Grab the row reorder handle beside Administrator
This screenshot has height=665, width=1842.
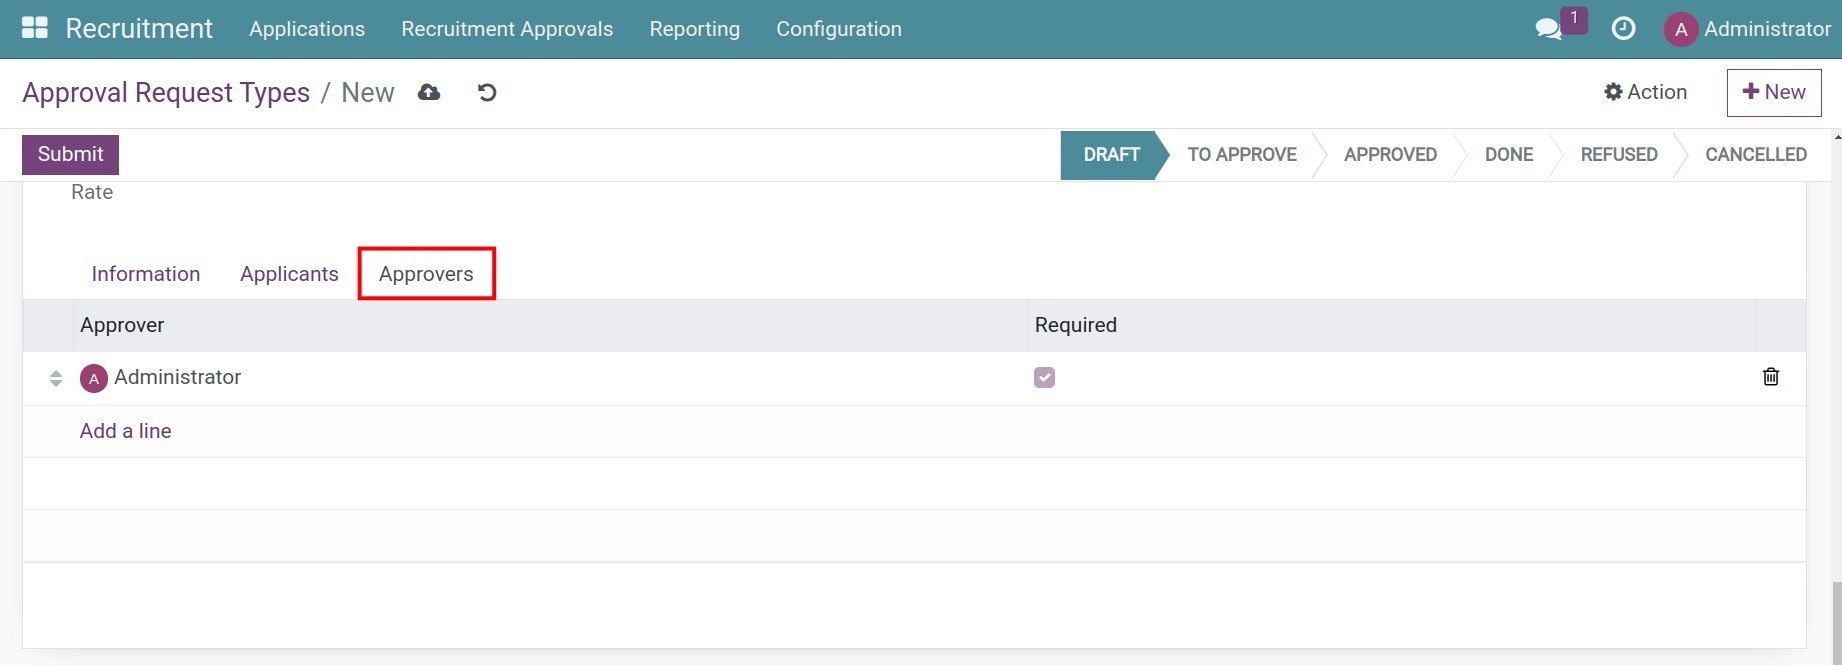56,378
